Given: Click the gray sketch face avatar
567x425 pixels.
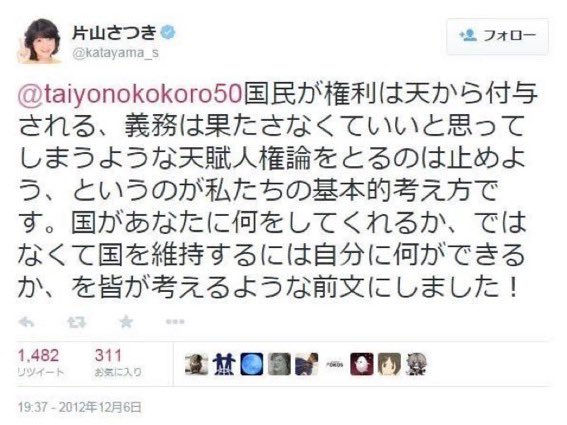Looking at the screenshot, I should coord(279,364).
